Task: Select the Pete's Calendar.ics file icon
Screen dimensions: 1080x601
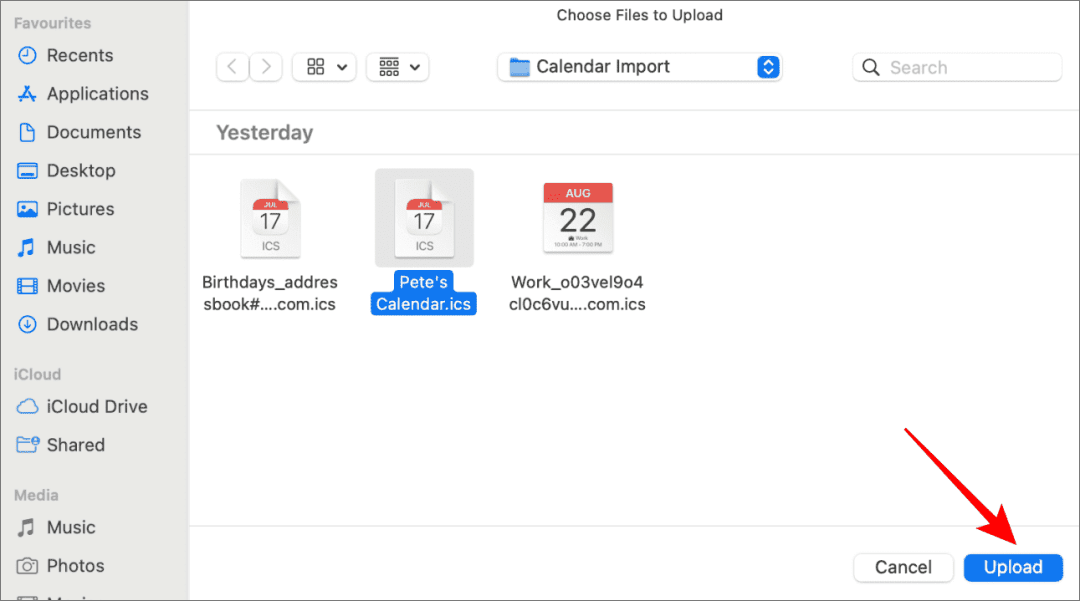Action: [x=424, y=219]
